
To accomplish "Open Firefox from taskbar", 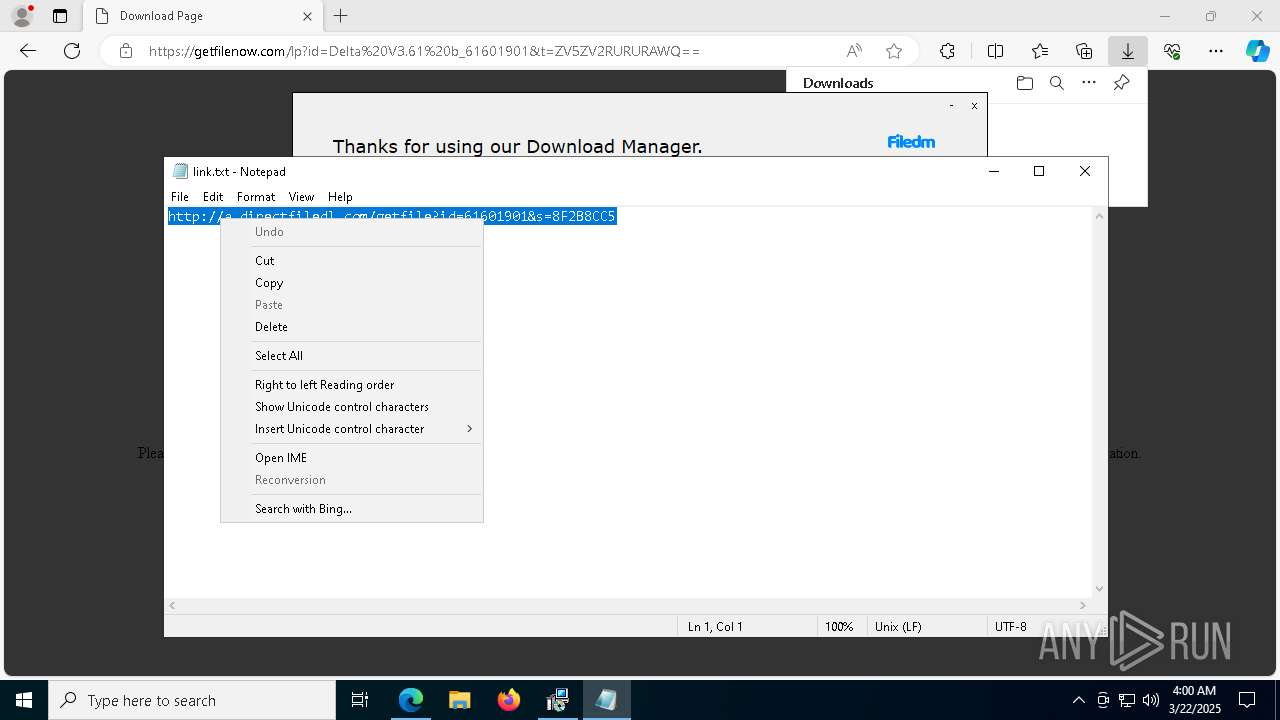I will coord(509,700).
